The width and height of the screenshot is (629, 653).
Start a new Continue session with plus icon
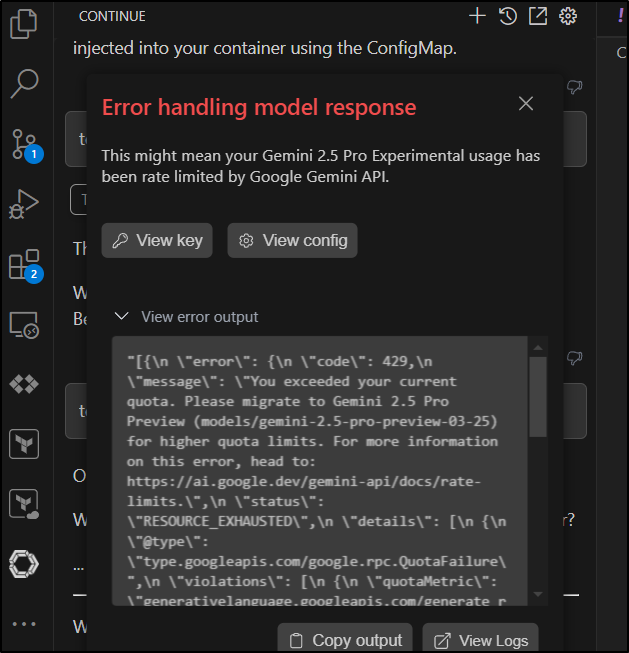coord(477,16)
